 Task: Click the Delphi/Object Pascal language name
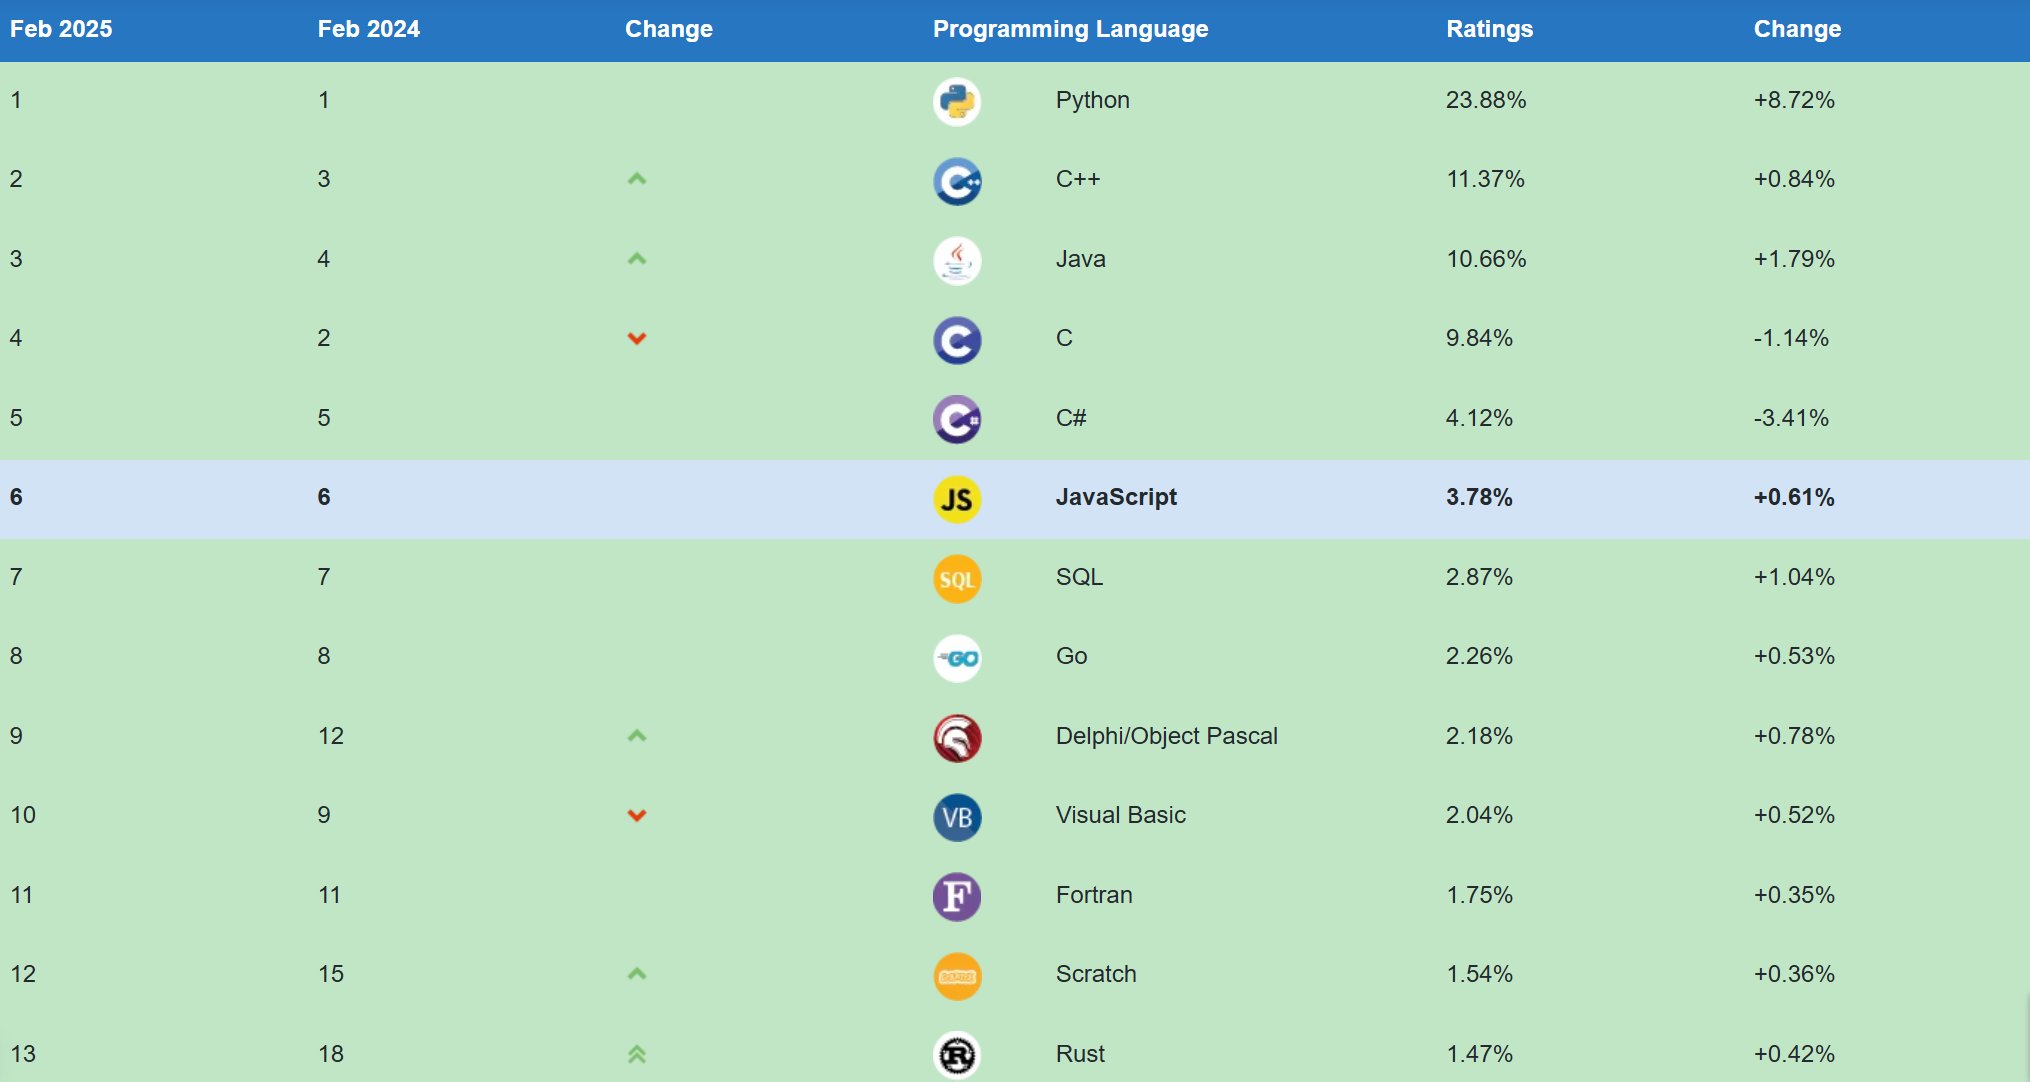tap(1166, 736)
